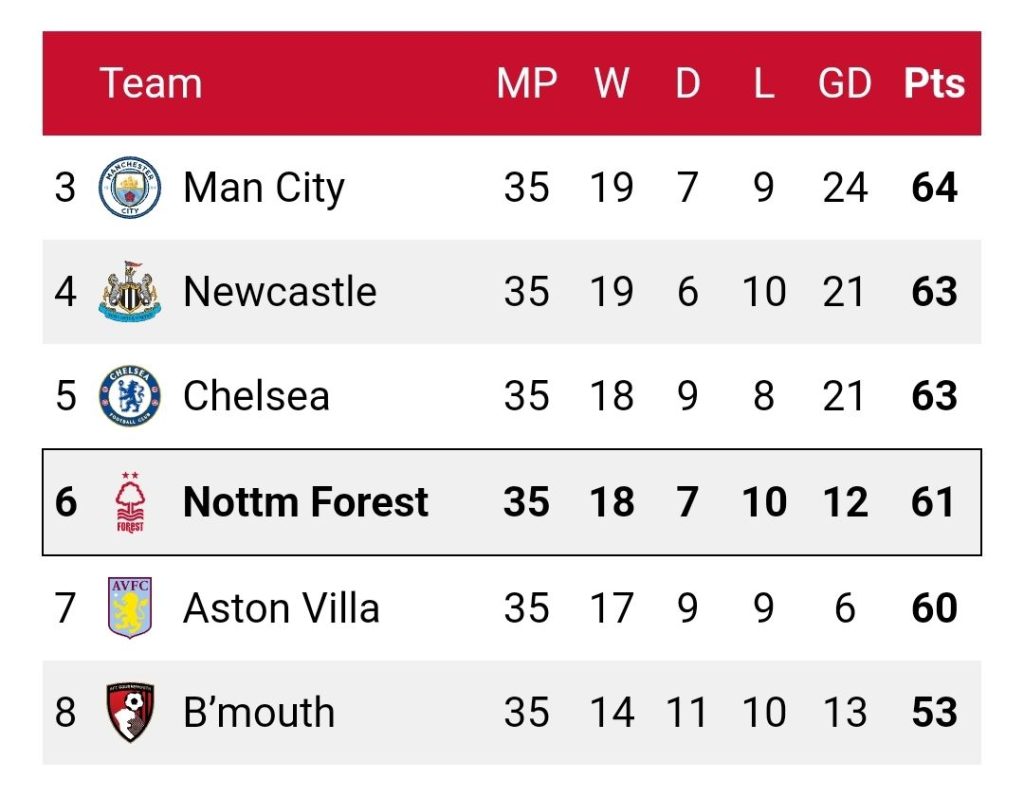Click the Newcastle United crest icon
Image resolution: width=1024 pixels, height=797 pixels.
(129, 291)
